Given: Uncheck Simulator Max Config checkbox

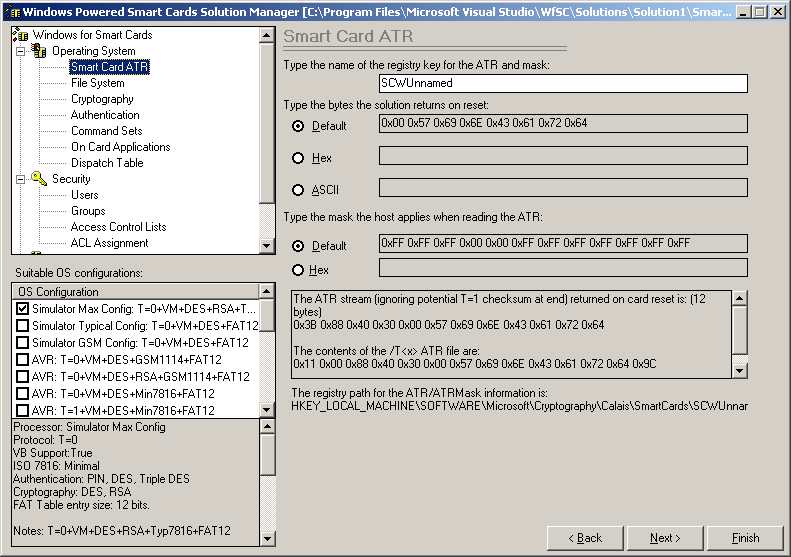Looking at the screenshot, I should pos(23,310).
